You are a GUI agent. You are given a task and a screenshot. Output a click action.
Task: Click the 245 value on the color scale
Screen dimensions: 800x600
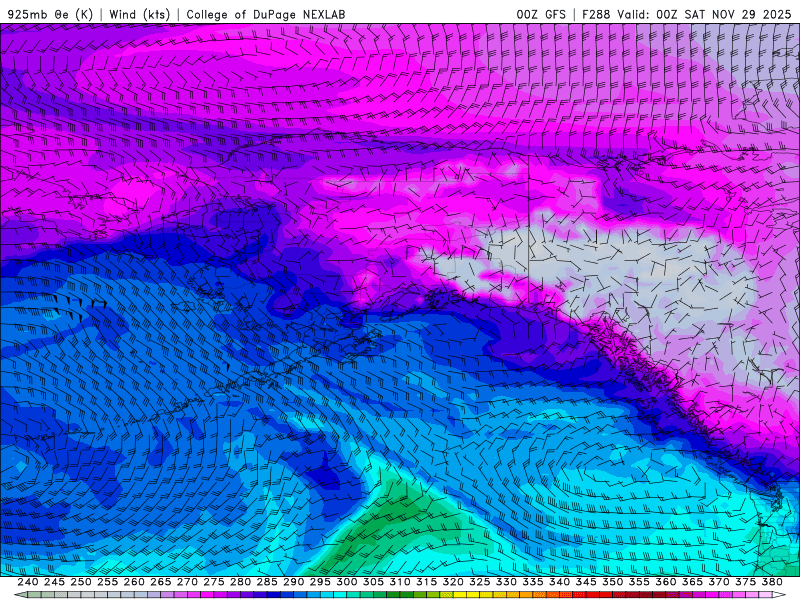click(54, 582)
